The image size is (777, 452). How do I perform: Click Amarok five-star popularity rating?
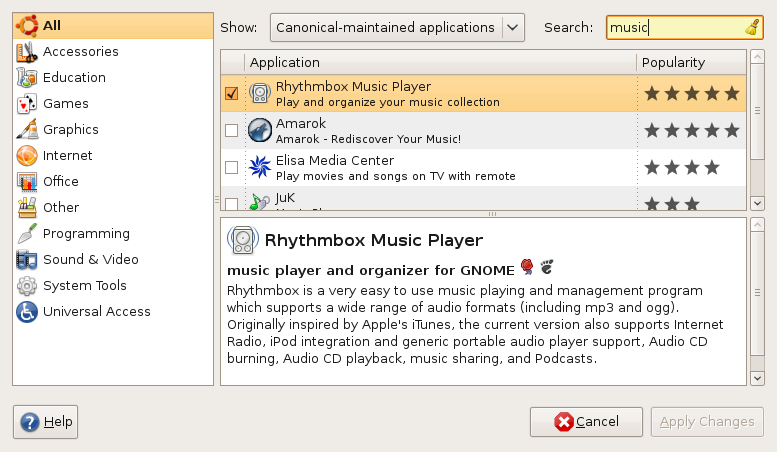[692, 130]
